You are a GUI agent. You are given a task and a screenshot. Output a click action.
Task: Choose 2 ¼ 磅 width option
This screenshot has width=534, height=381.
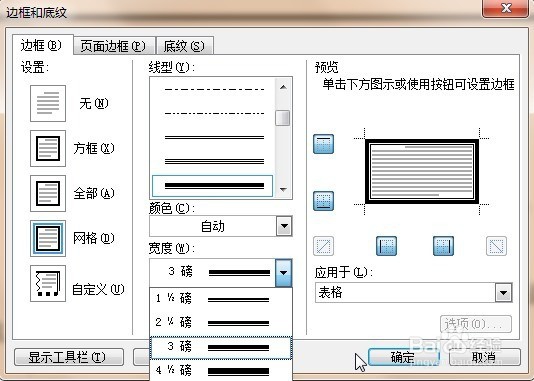point(221,322)
